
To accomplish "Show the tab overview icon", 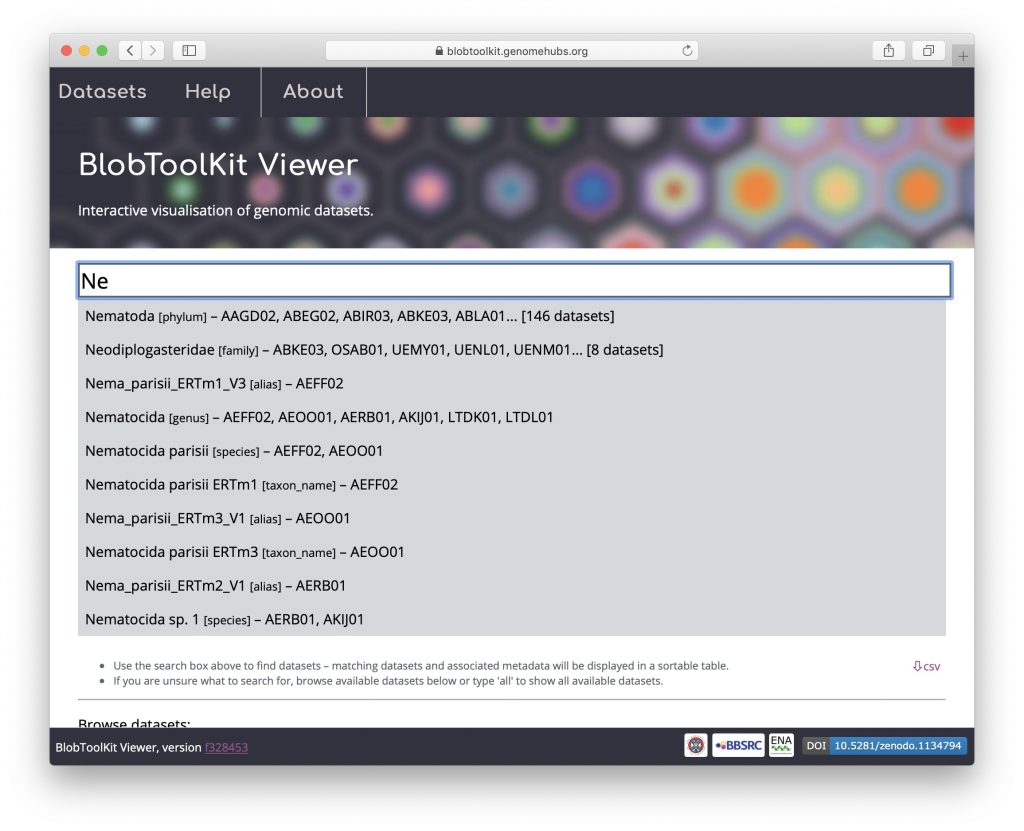I will [928, 50].
